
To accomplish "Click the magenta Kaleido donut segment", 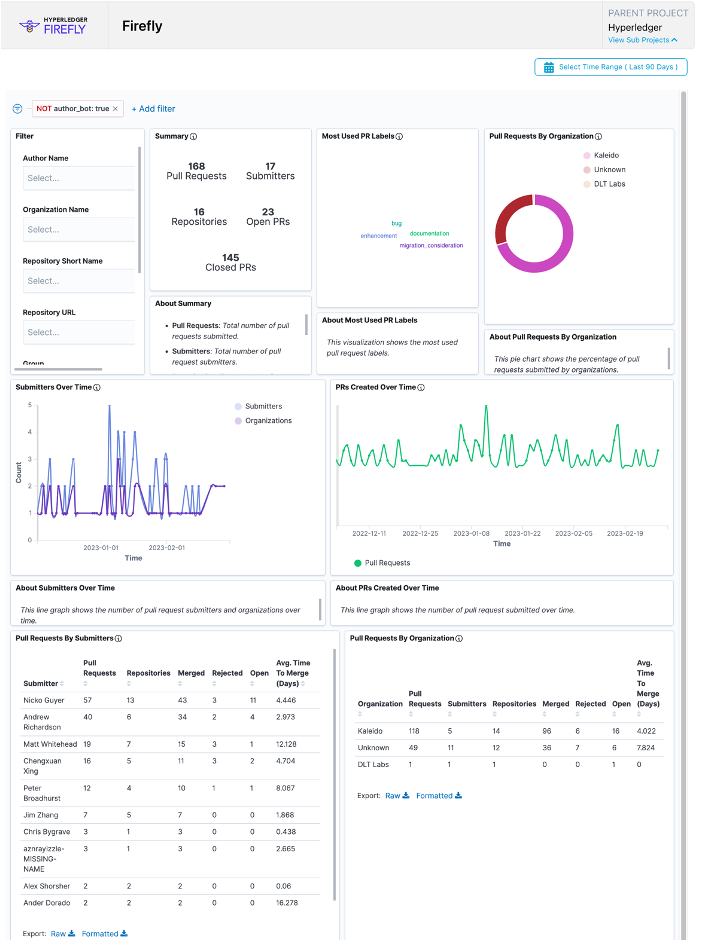I will (567, 245).
